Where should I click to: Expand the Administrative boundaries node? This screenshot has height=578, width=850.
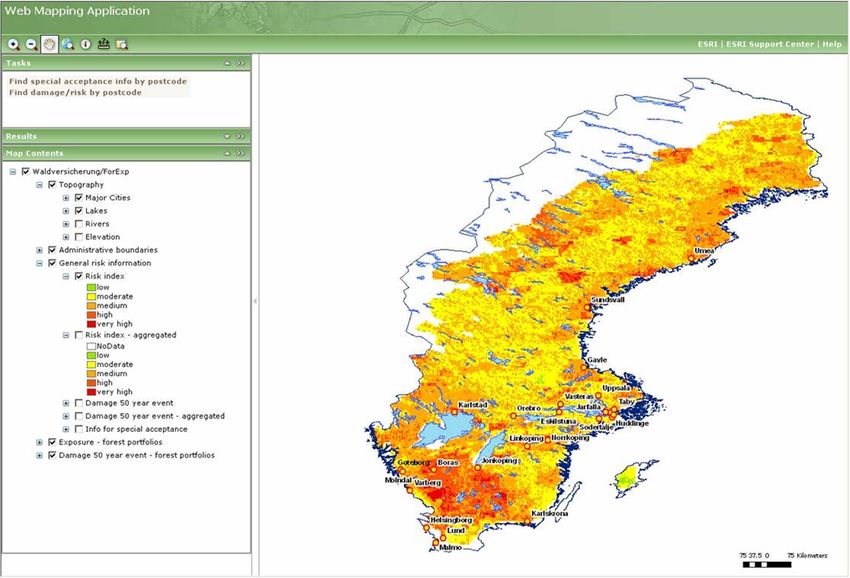40,250
